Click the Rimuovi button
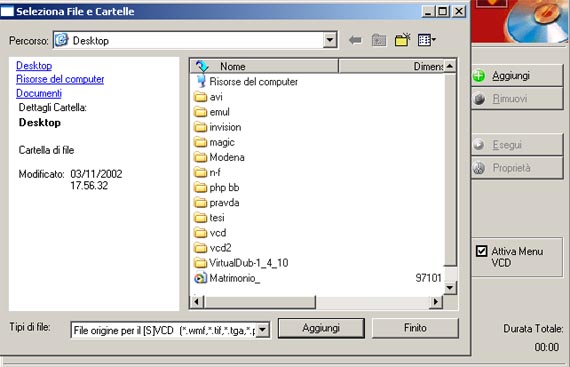 [x=517, y=98]
